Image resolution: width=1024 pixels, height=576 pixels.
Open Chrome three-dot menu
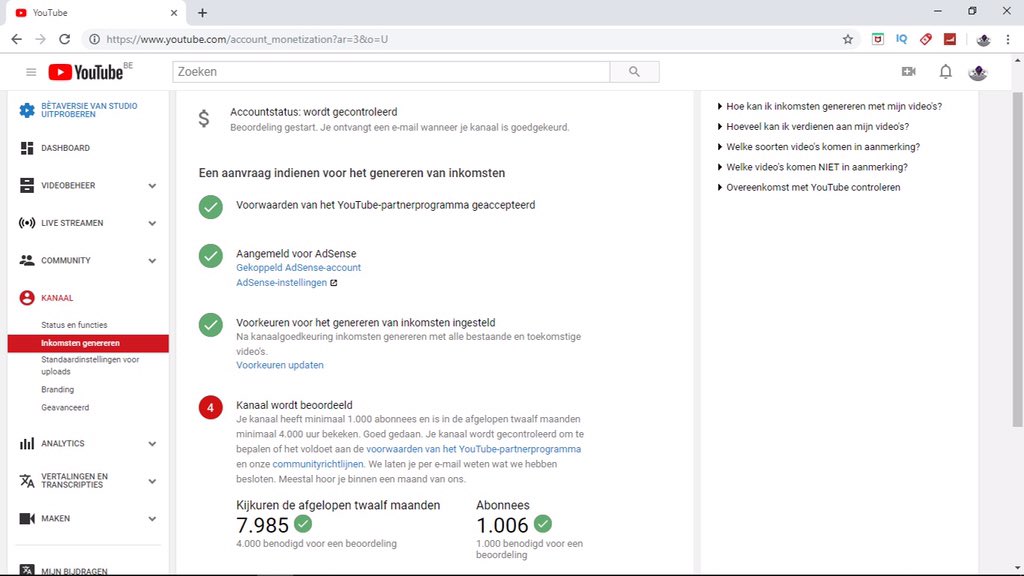pos(1008,39)
